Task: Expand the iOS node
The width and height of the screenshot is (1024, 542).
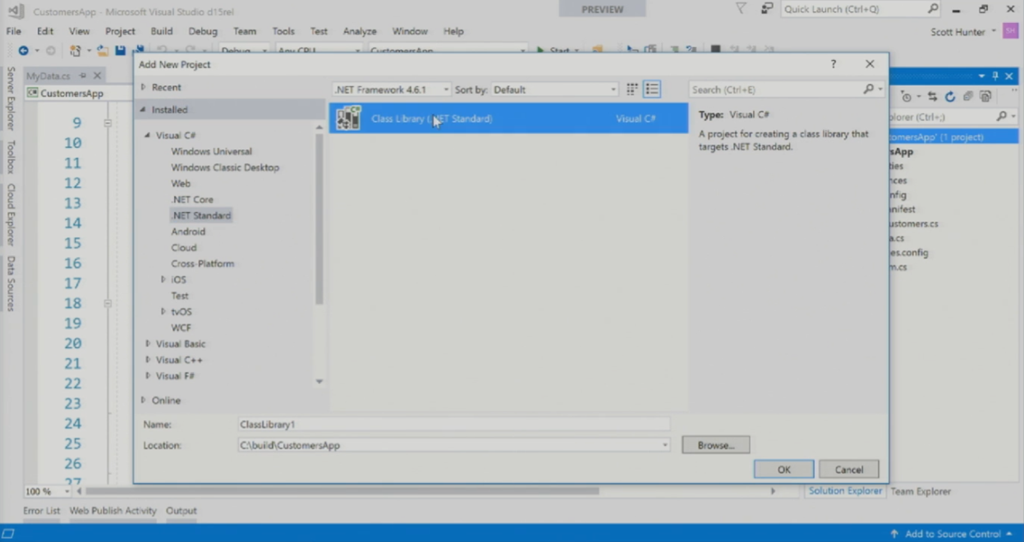Action: [x=163, y=279]
